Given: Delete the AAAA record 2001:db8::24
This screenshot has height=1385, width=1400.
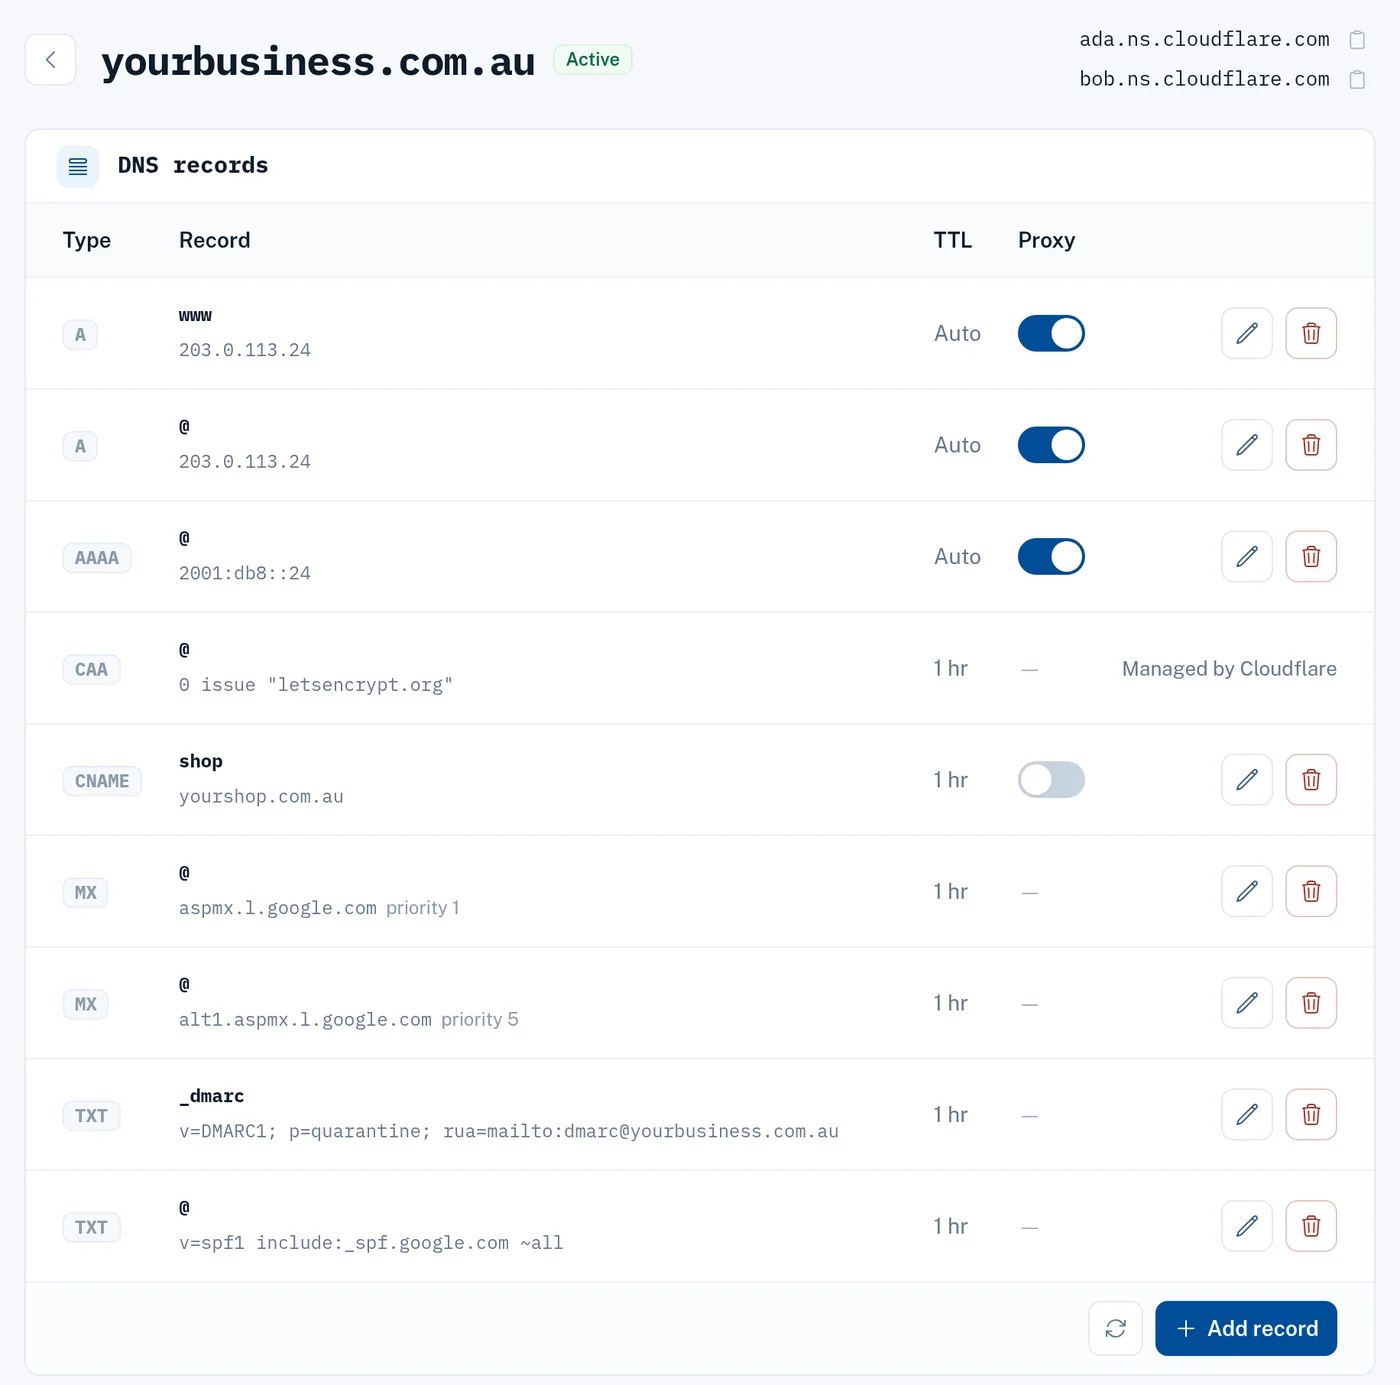Looking at the screenshot, I should [x=1311, y=556].
